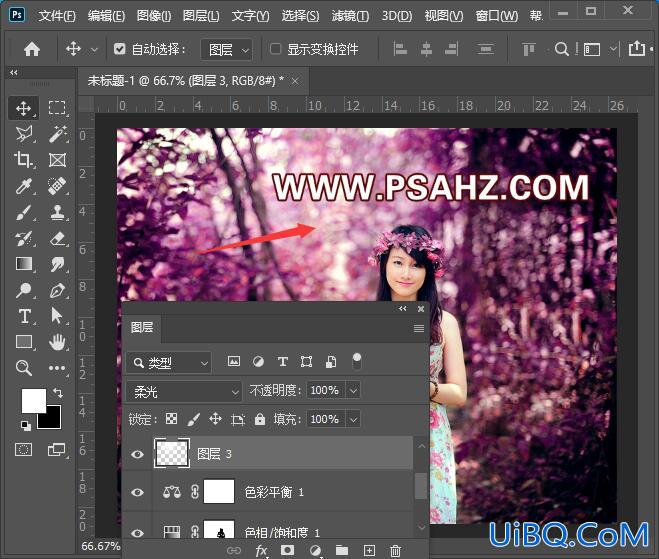Screen dimensions: 659x559
Task: Open the 类型 layer filter dropdown
Action: pyautogui.click(x=169, y=363)
